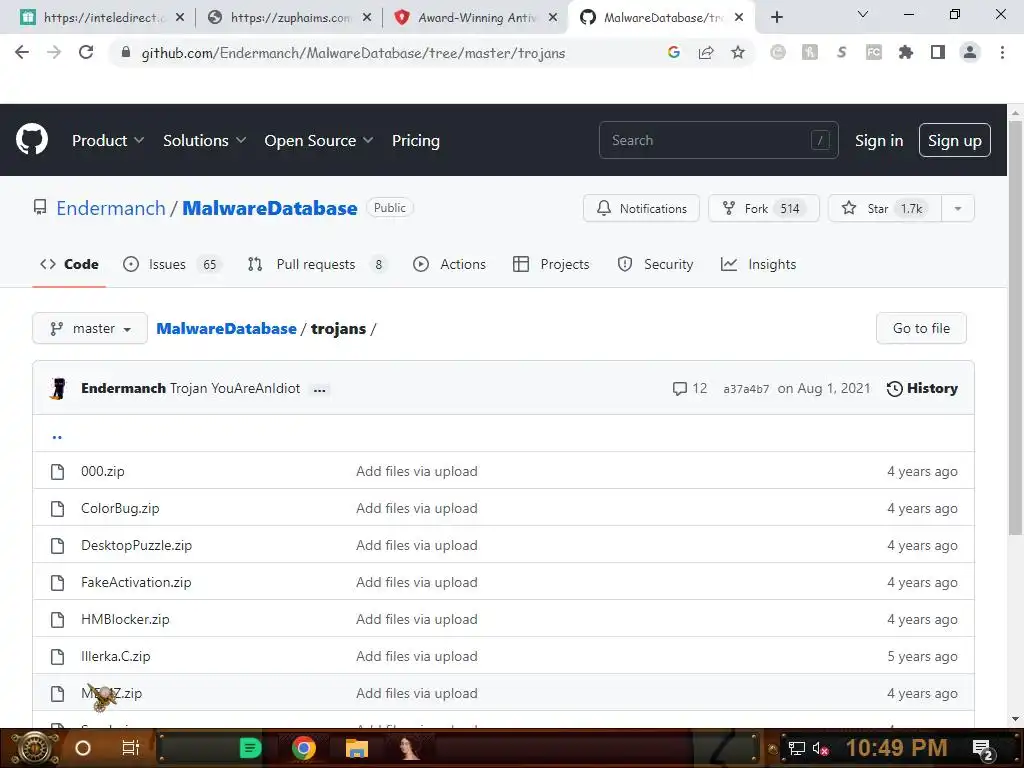1024x768 pixels.
Task: Expand the commit message ellipsis
Action: point(319,389)
